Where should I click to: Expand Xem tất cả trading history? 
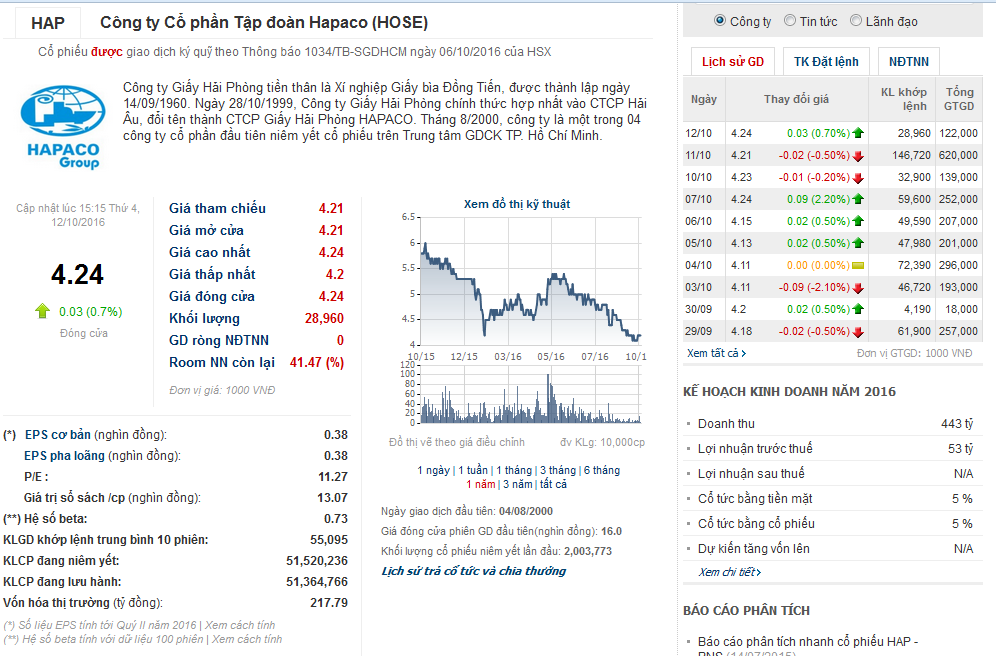716,353
